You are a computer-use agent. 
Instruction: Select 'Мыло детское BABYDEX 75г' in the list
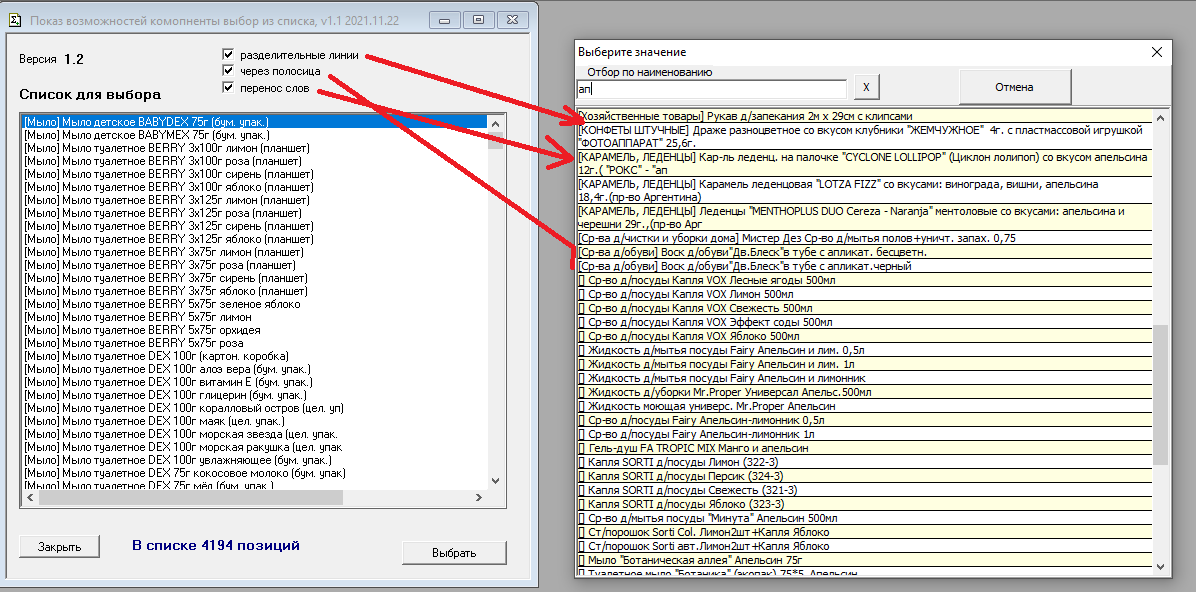tap(255, 121)
